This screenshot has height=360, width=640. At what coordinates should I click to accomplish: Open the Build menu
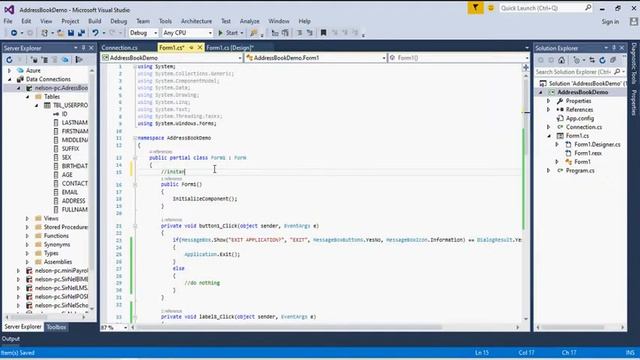coord(95,21)
